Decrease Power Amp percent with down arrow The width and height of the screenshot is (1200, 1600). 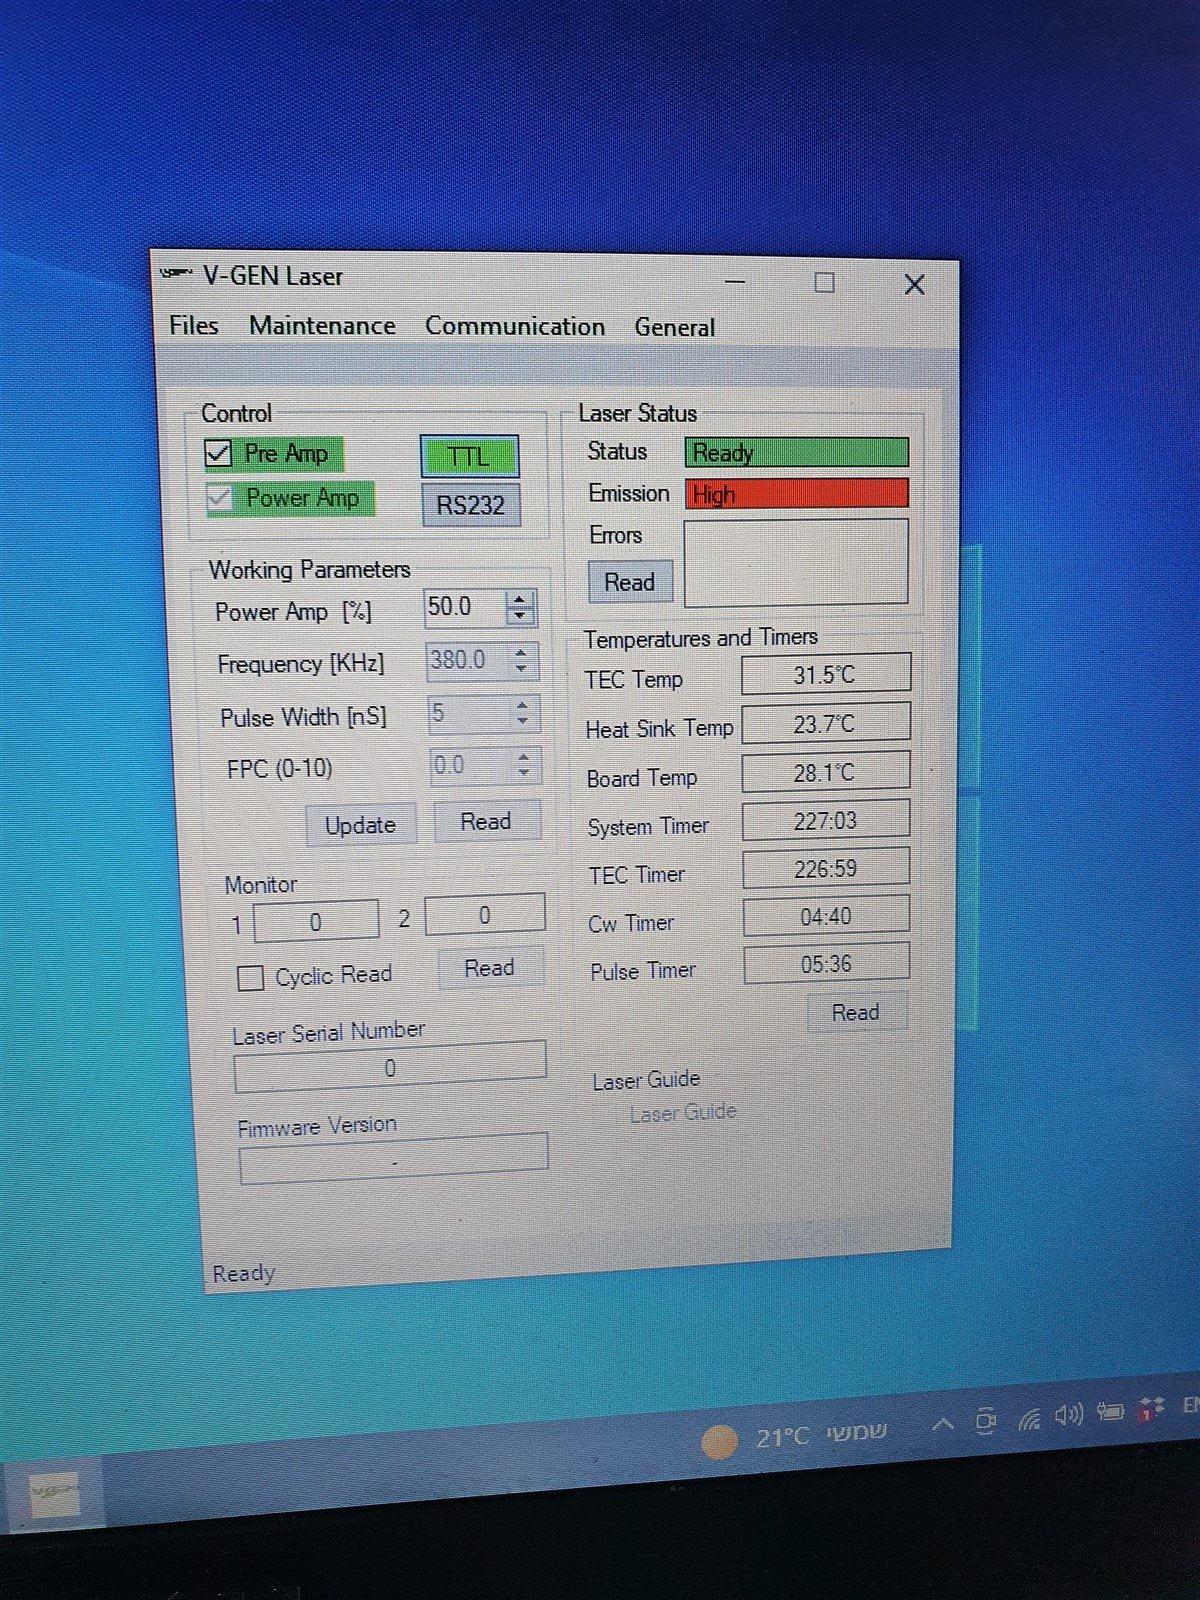click(x=520, y=615)
